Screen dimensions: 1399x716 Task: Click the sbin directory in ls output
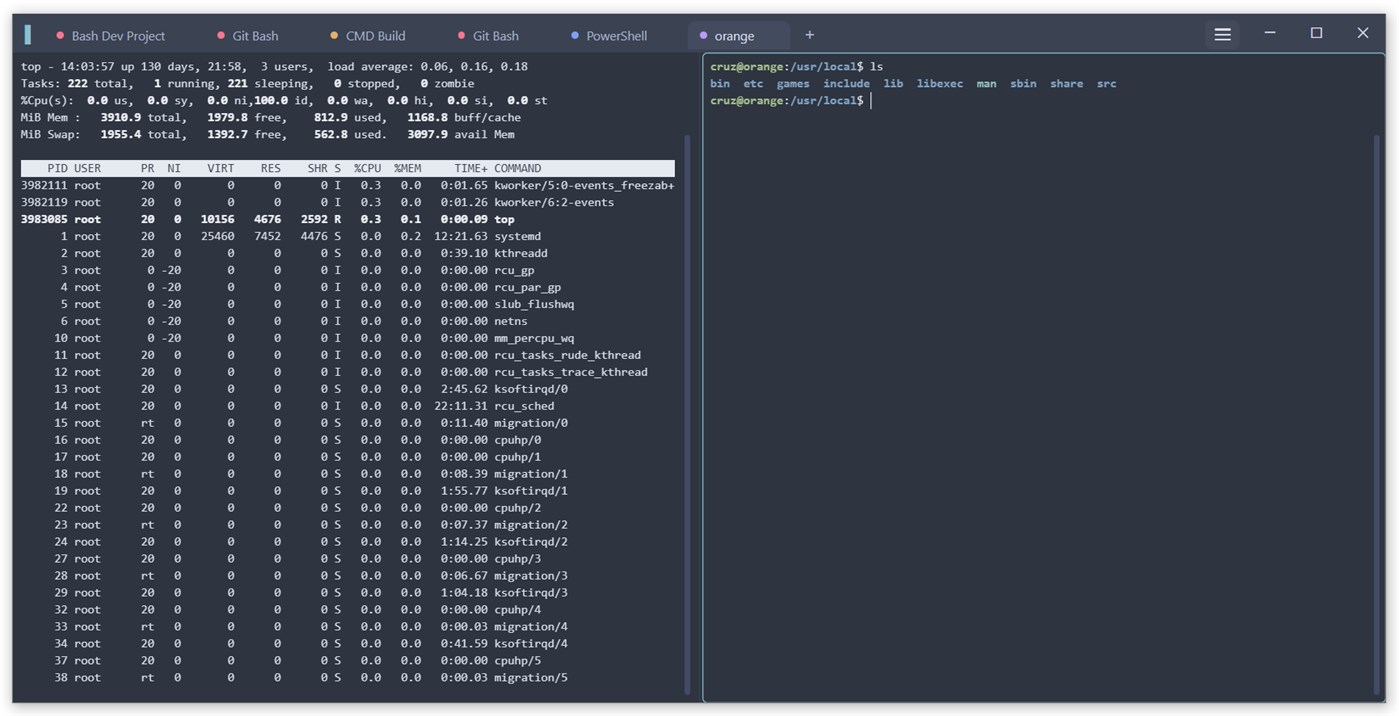[1023, 84]
